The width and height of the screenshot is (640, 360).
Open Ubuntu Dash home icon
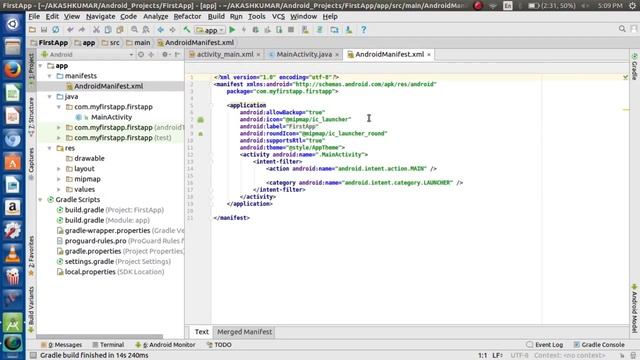[12, 24]
